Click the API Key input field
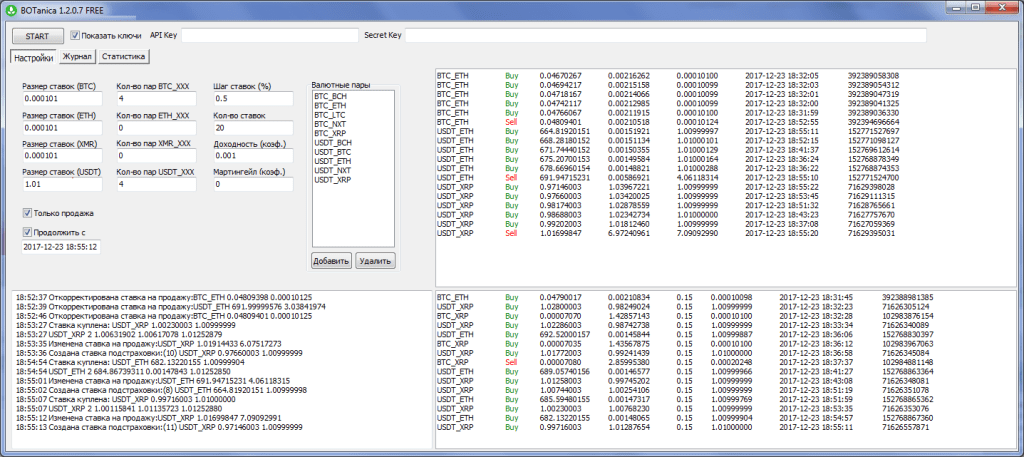This screenshot has width=1024, height=457. [270, 35]
